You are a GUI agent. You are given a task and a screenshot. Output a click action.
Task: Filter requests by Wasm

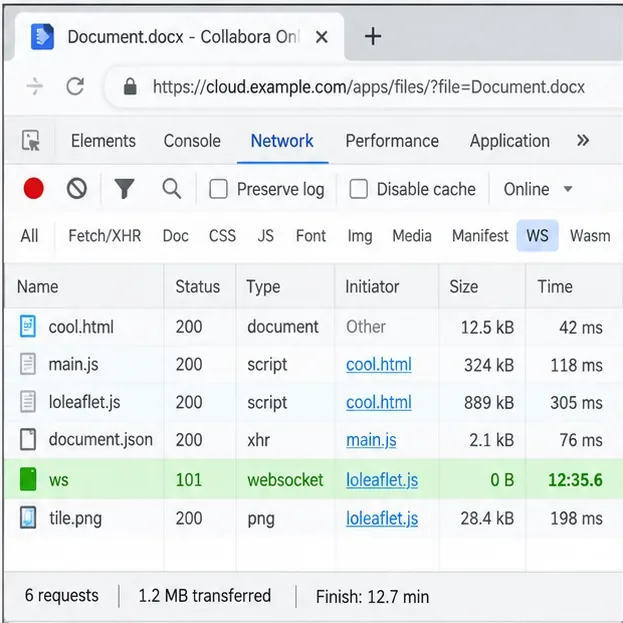click(590, 236)
